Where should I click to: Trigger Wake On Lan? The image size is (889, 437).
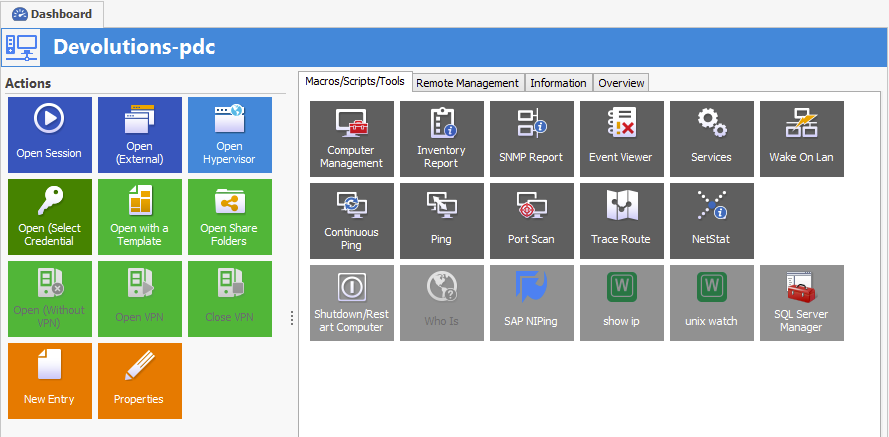click(801, 138)
